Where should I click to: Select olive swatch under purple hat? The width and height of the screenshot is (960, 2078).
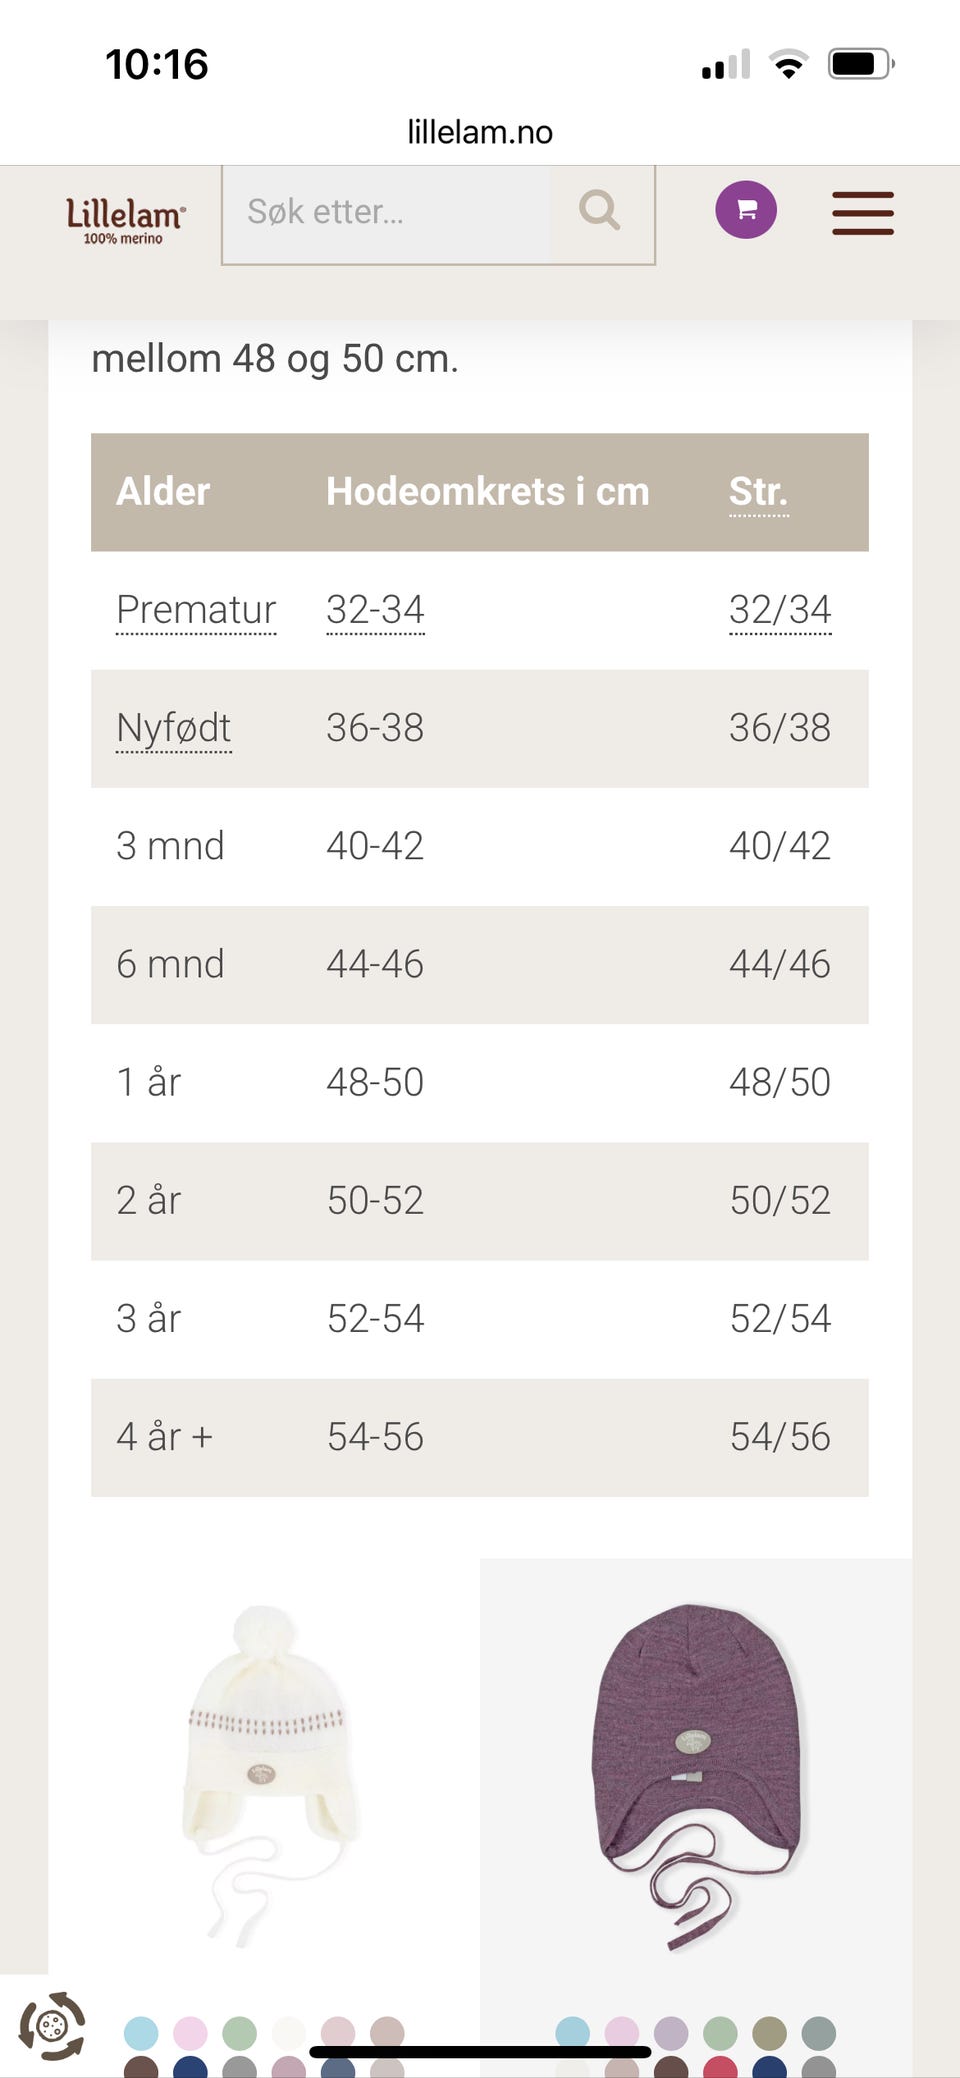(x=769, y=2033)
